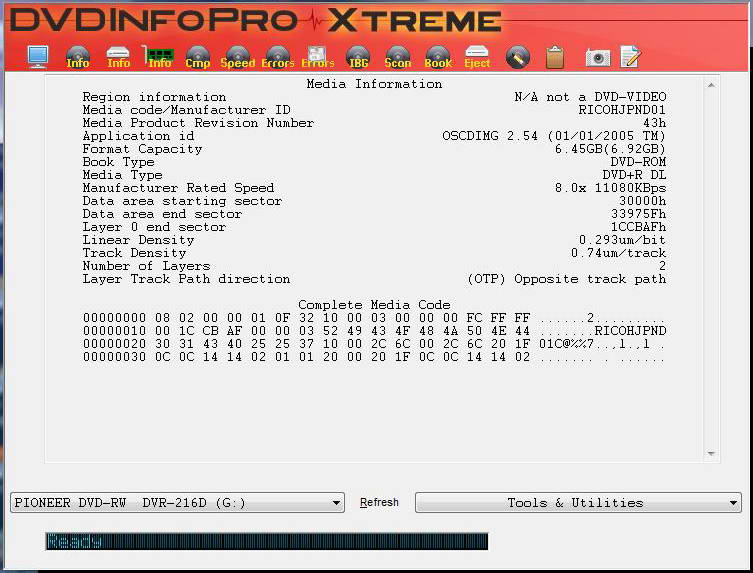This screenshot has width=753, height=573.
Task: Click the '6.45GB(6.92GB)' capacity value
Action: point(610,149)
